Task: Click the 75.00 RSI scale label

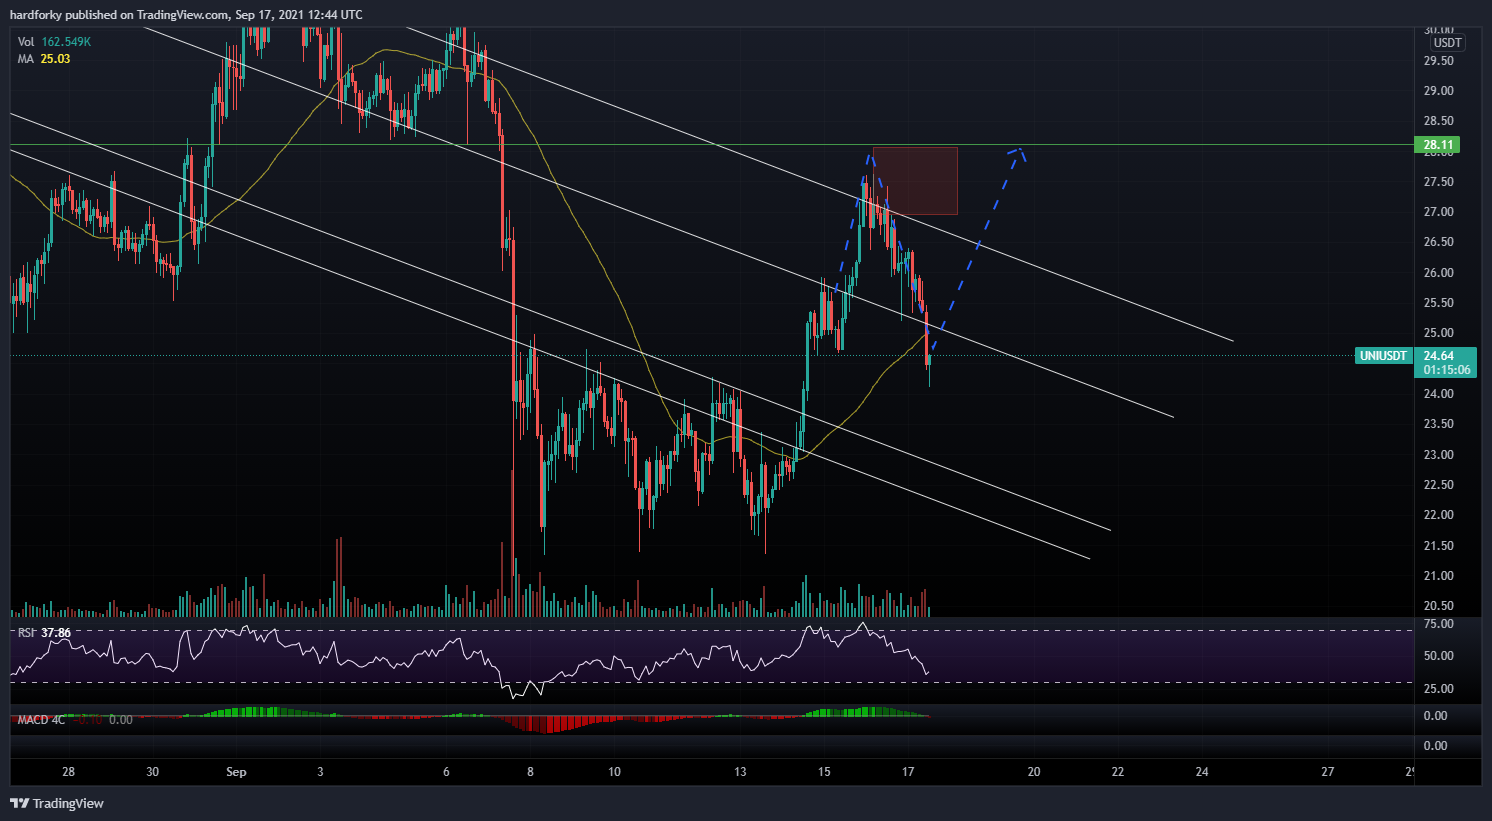Action: (1438, 624)
